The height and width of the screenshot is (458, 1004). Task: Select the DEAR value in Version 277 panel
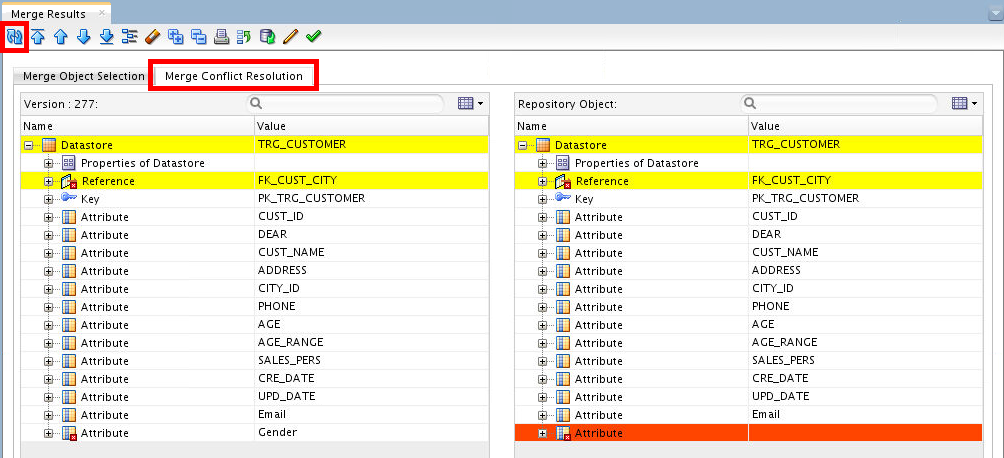tap(272, 234)
